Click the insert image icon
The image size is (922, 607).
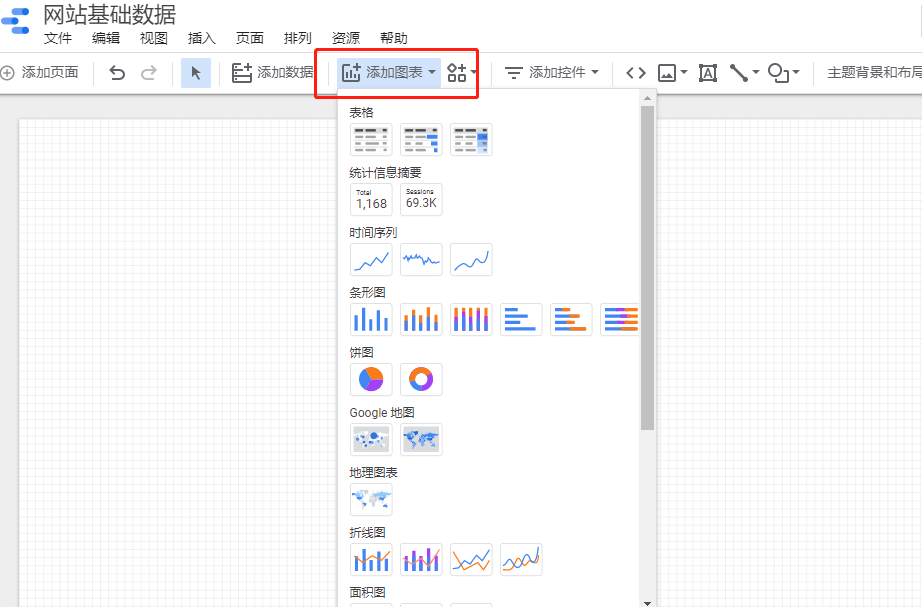coord(667,73)
